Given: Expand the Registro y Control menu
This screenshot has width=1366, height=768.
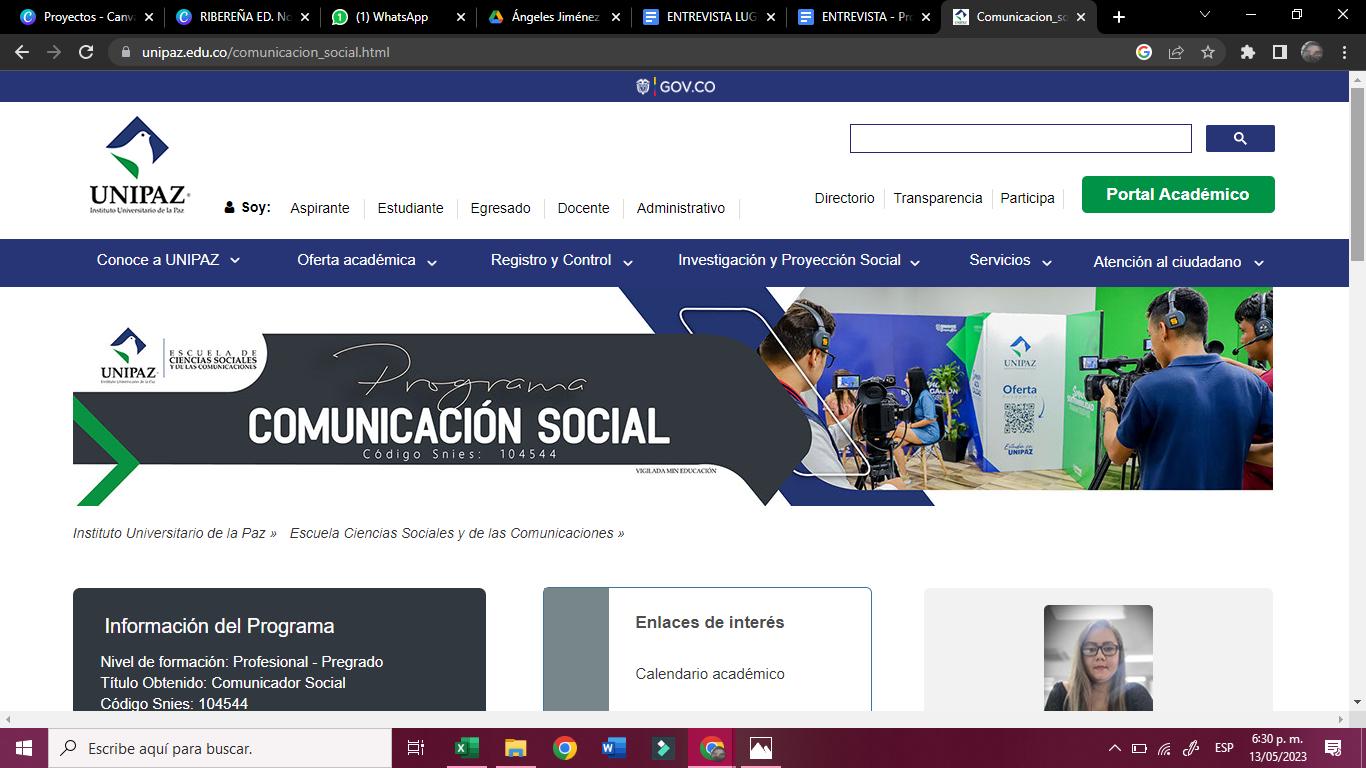Looking at the screenshot, I should click(562, 260).
